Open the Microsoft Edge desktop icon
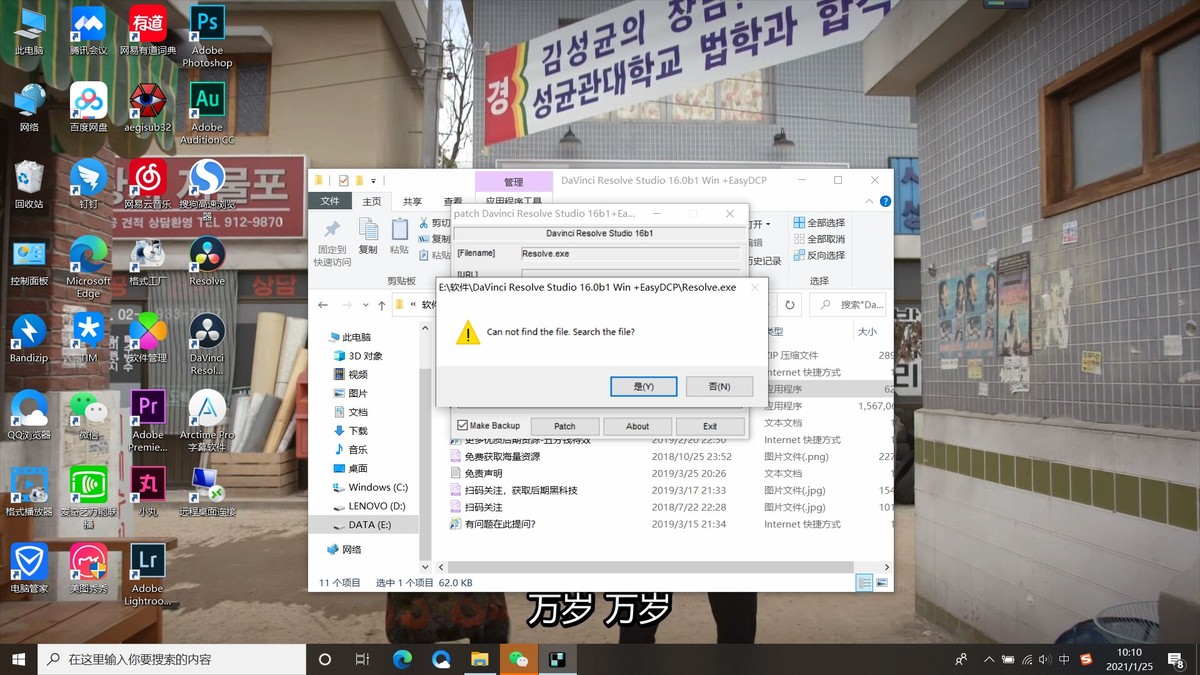The width and height of the screenshot is (1200, 675). click(88, 267)
